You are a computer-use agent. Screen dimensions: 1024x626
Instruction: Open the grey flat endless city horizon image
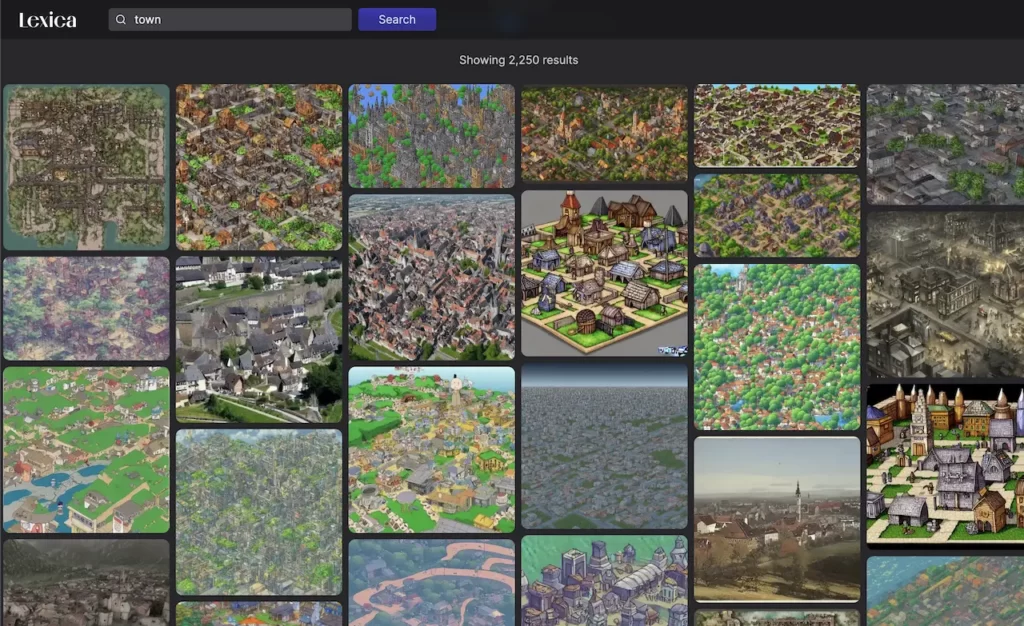click(x=604, y=446)
